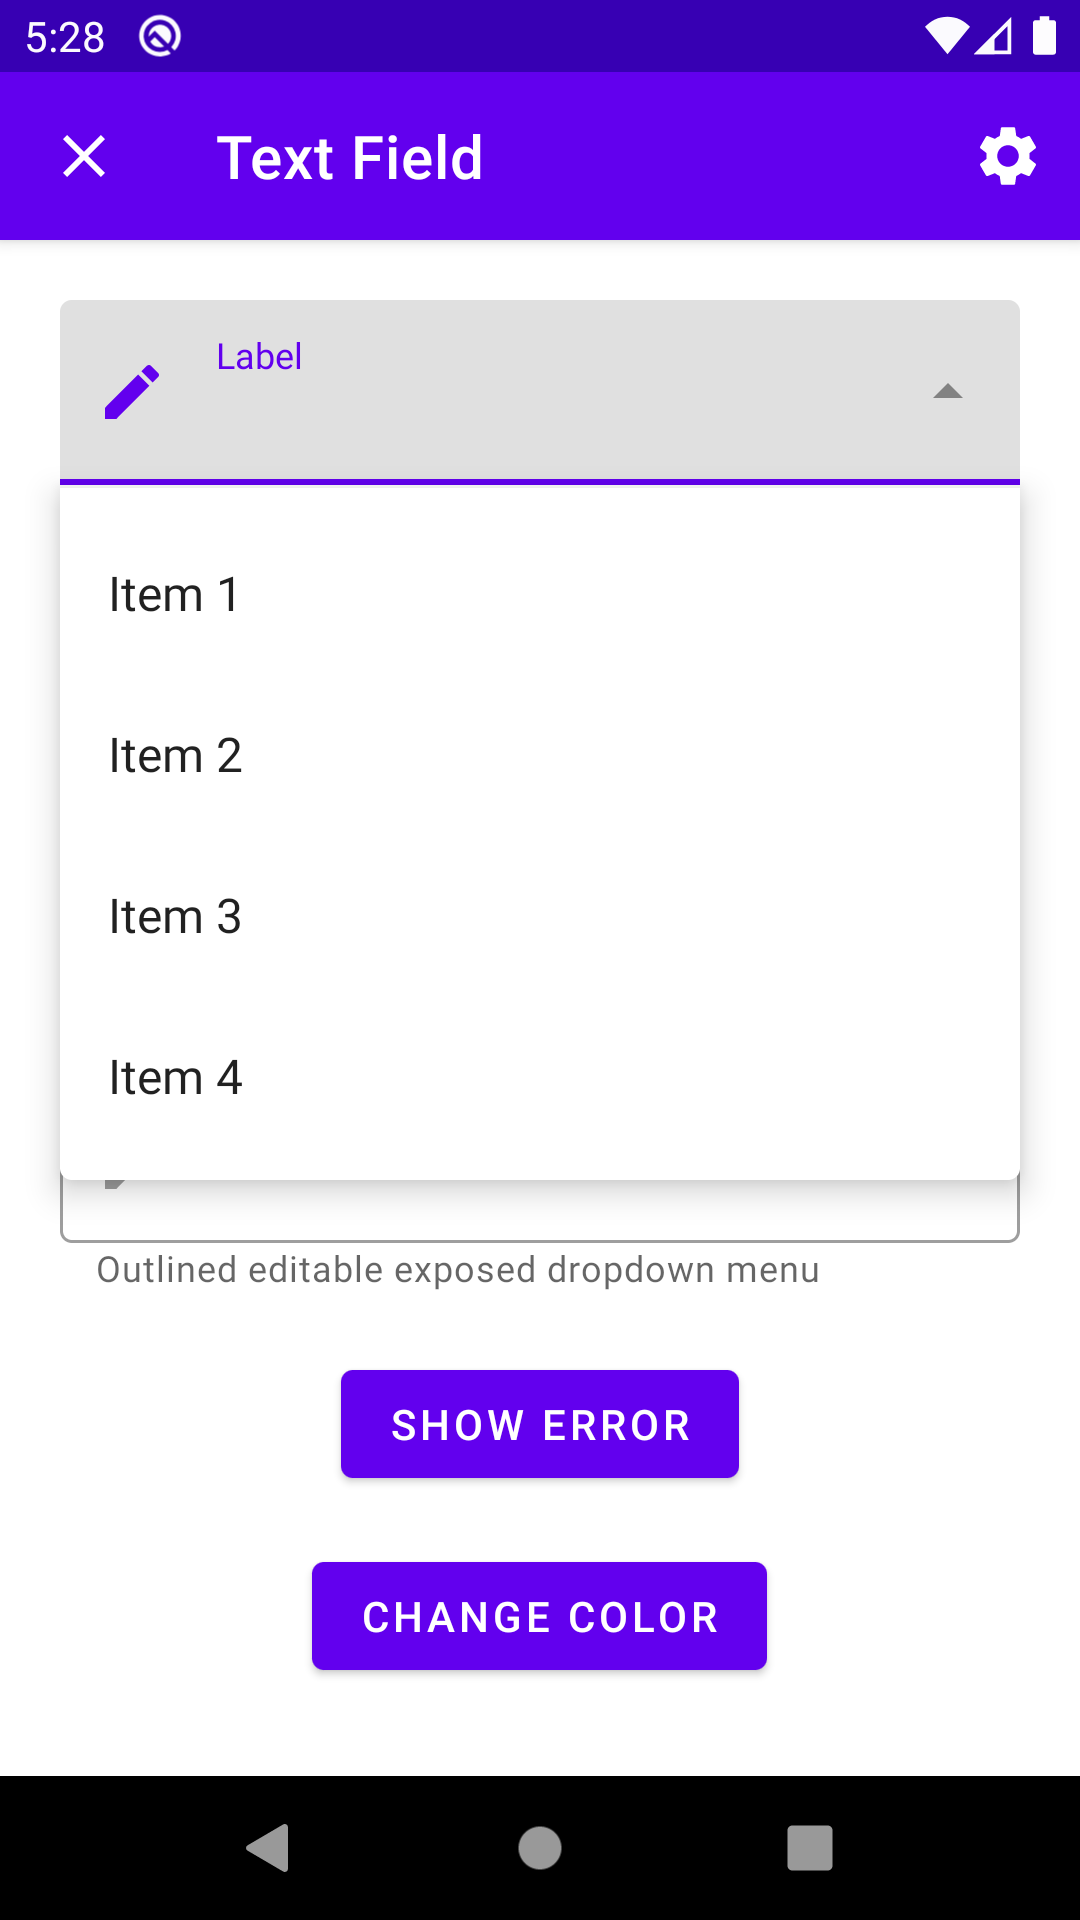Tap the Wi-Fi status icon

946,37
